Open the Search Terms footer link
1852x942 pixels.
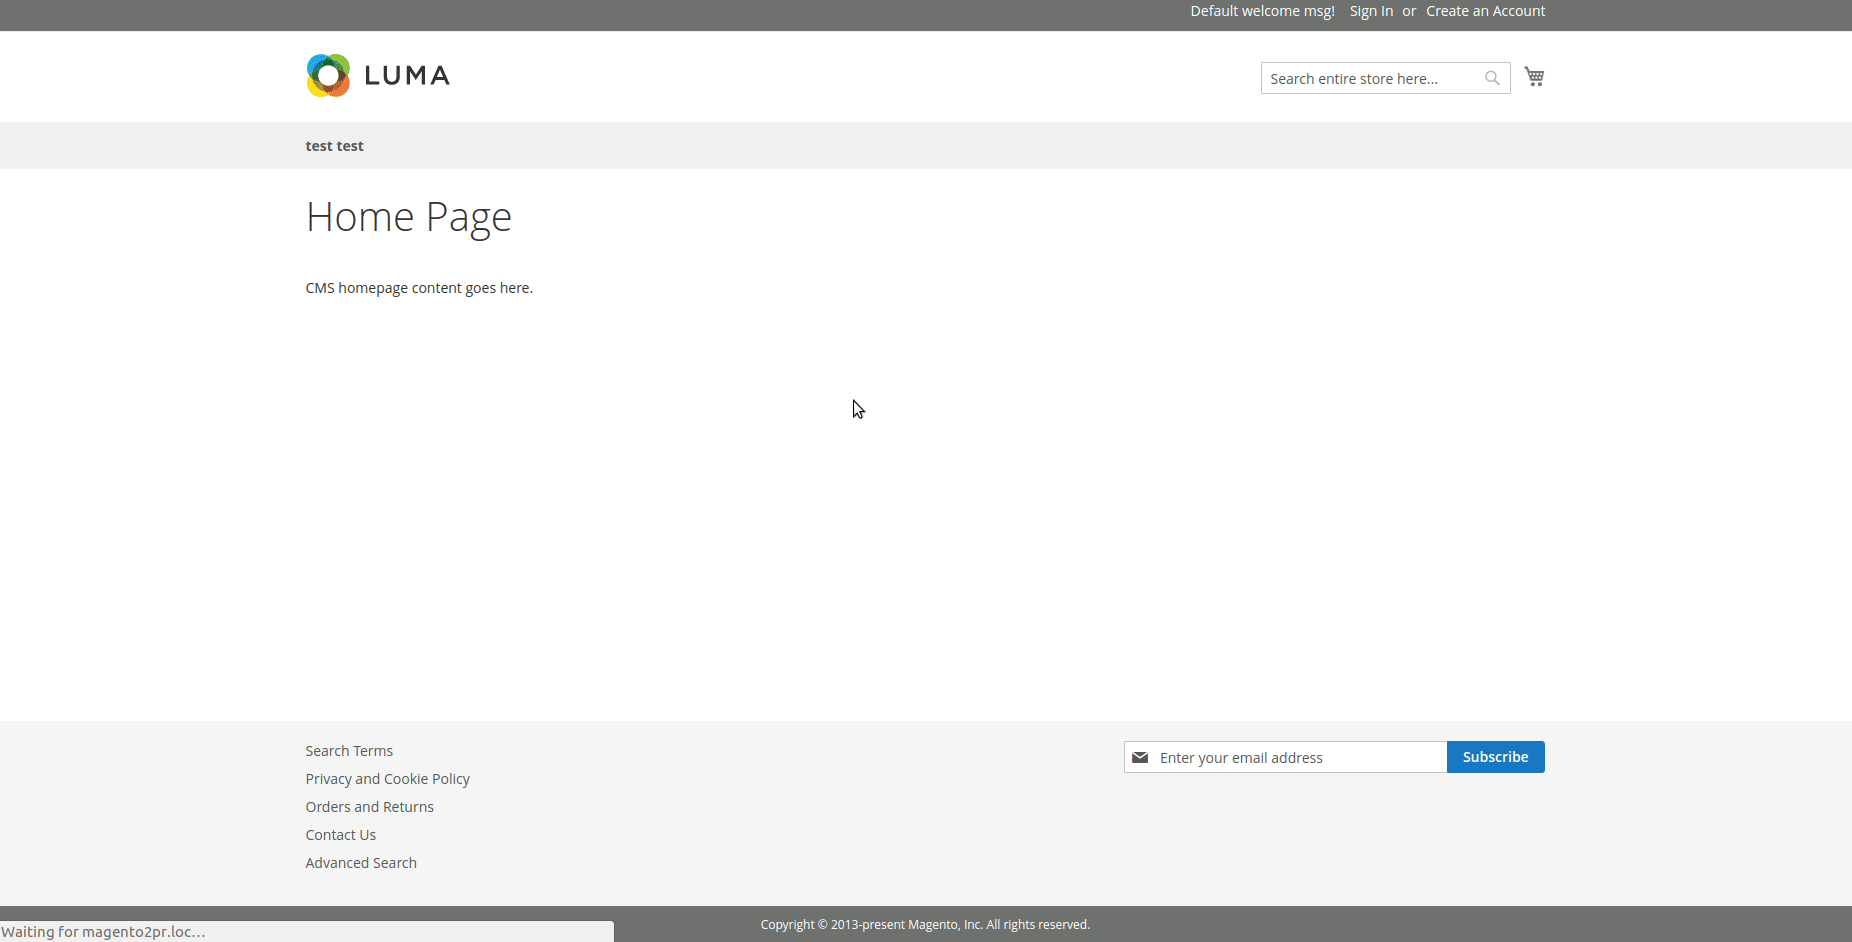click(x=349, y=751)
